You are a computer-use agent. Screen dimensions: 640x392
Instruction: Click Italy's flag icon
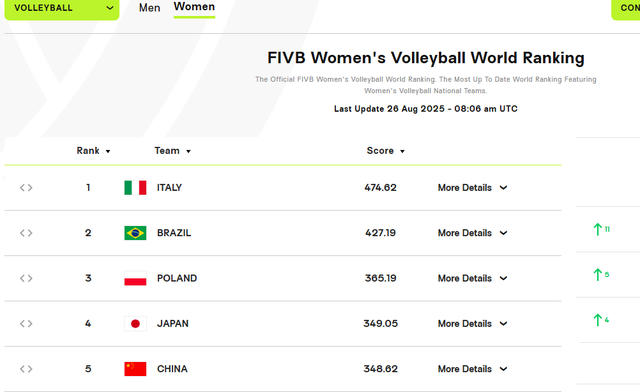pos(135,188)
